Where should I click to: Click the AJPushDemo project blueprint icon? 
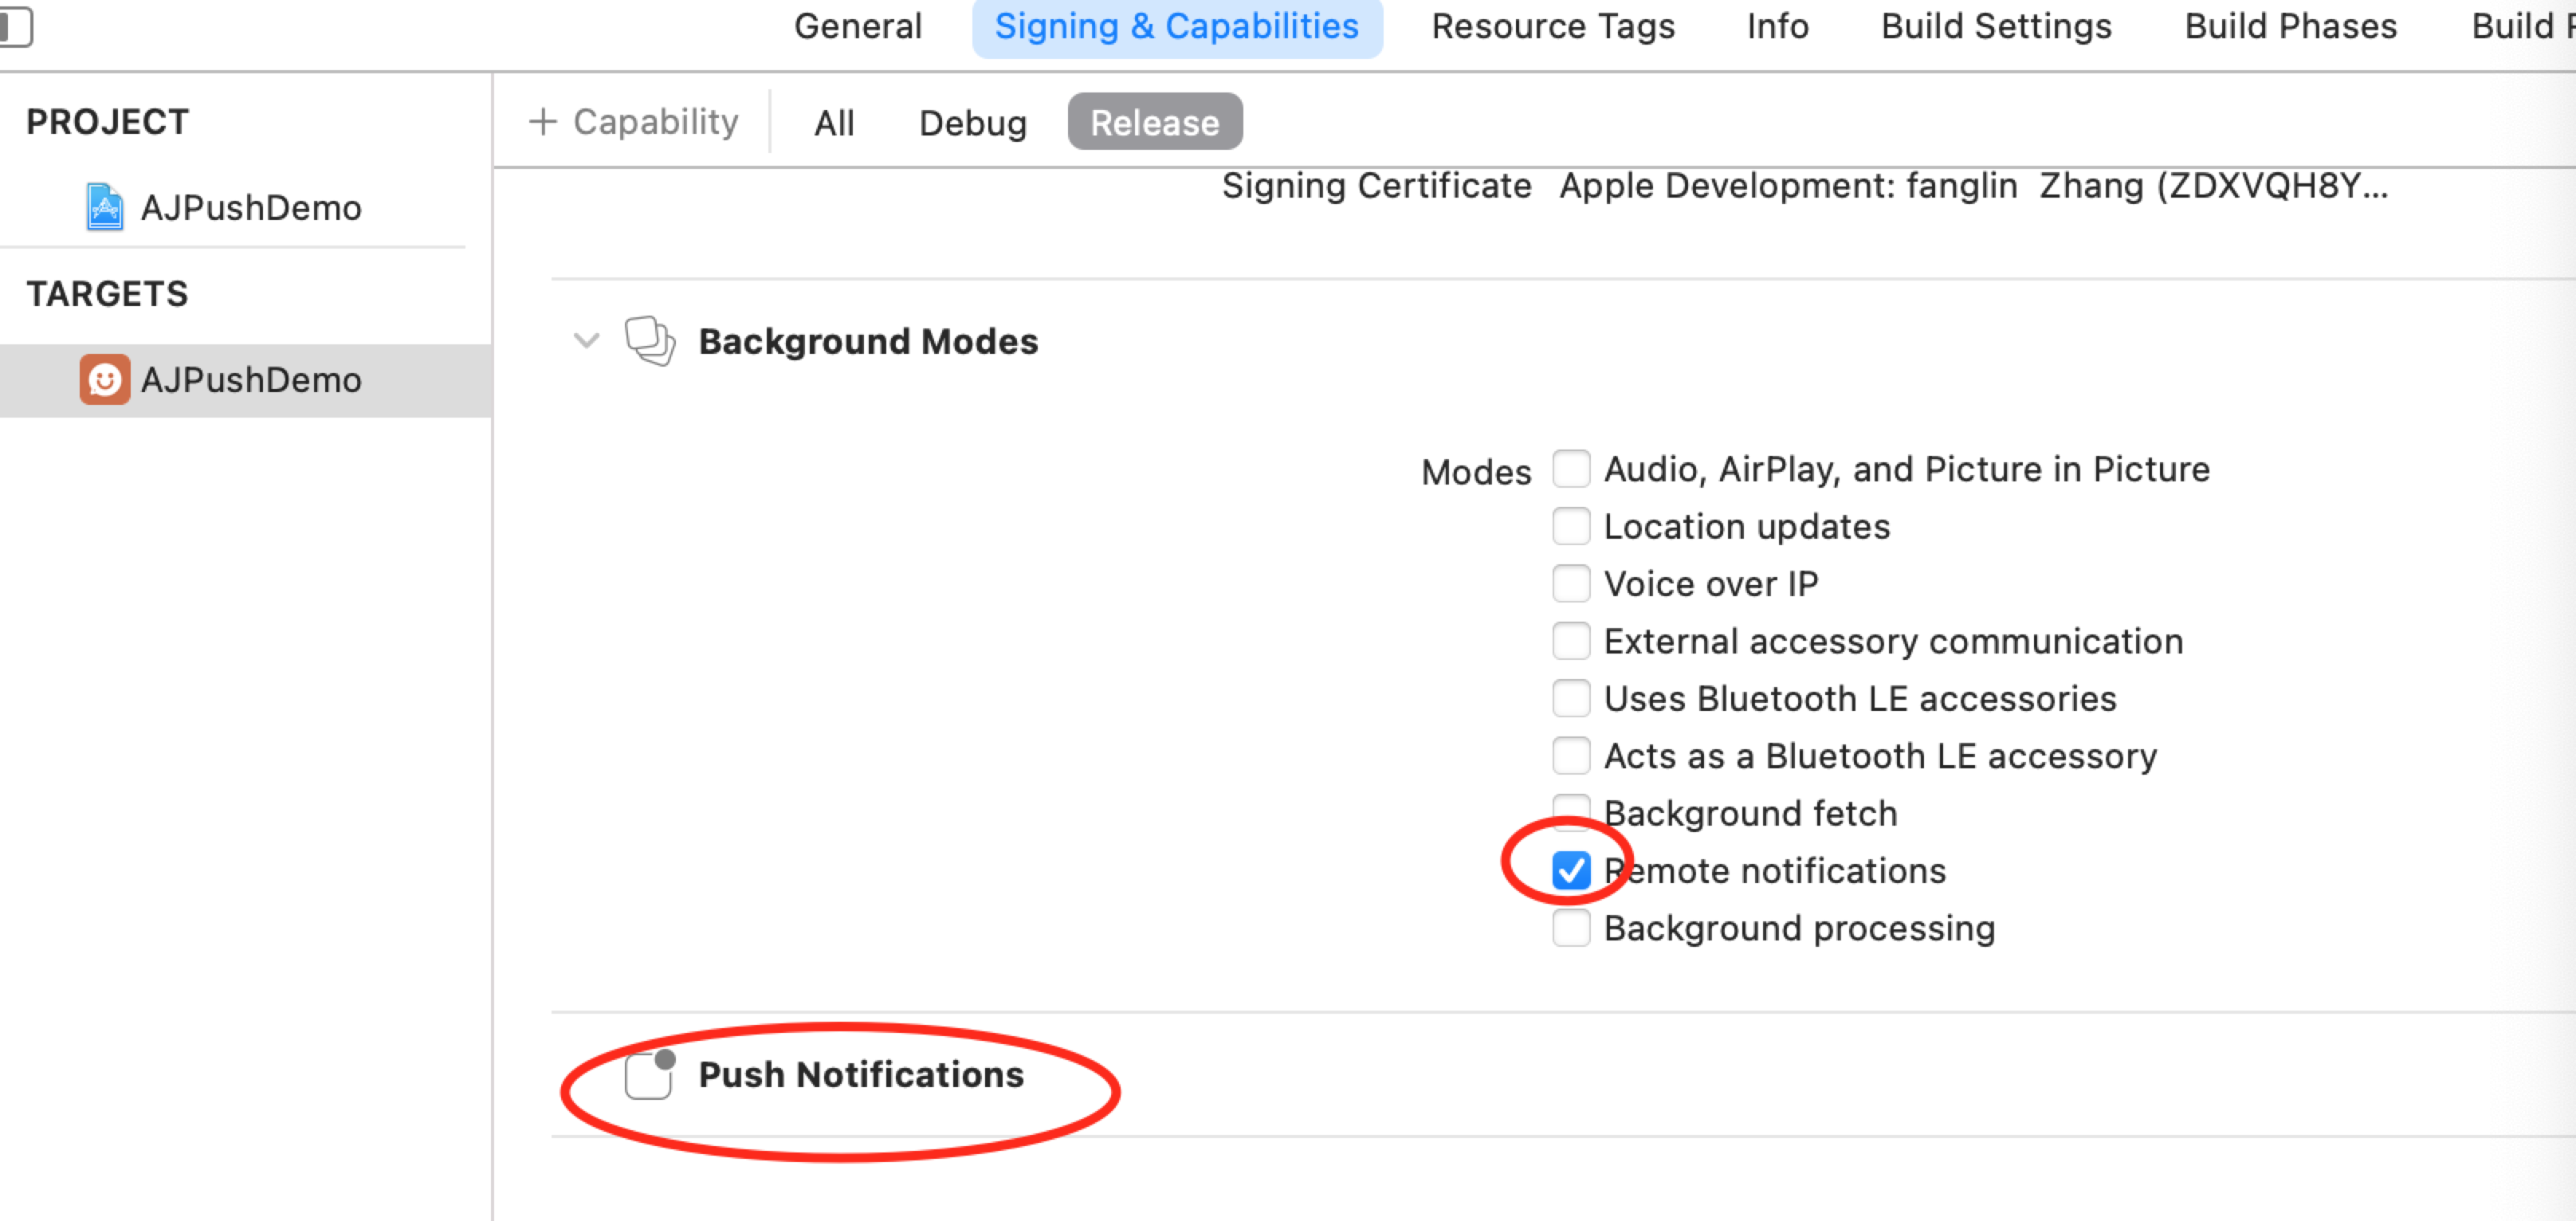click(x=104, y=207)
